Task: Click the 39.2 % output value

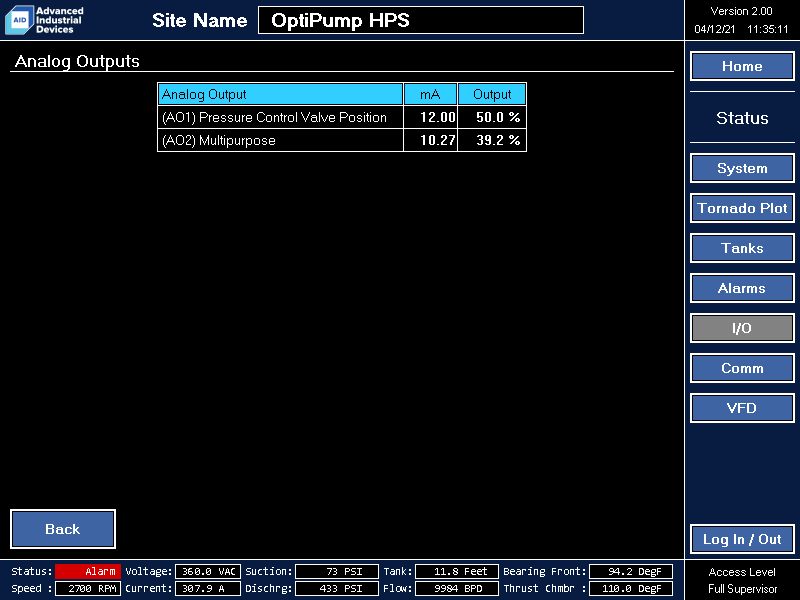Action: 498,140
